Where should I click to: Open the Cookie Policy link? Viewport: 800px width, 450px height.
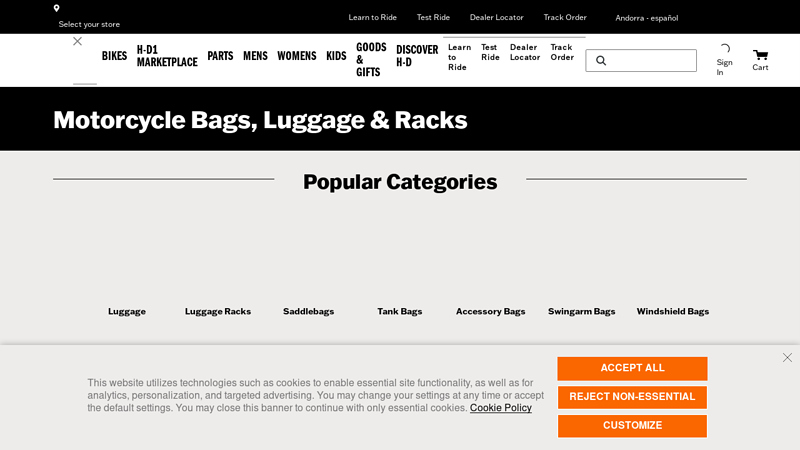[500, 408]
